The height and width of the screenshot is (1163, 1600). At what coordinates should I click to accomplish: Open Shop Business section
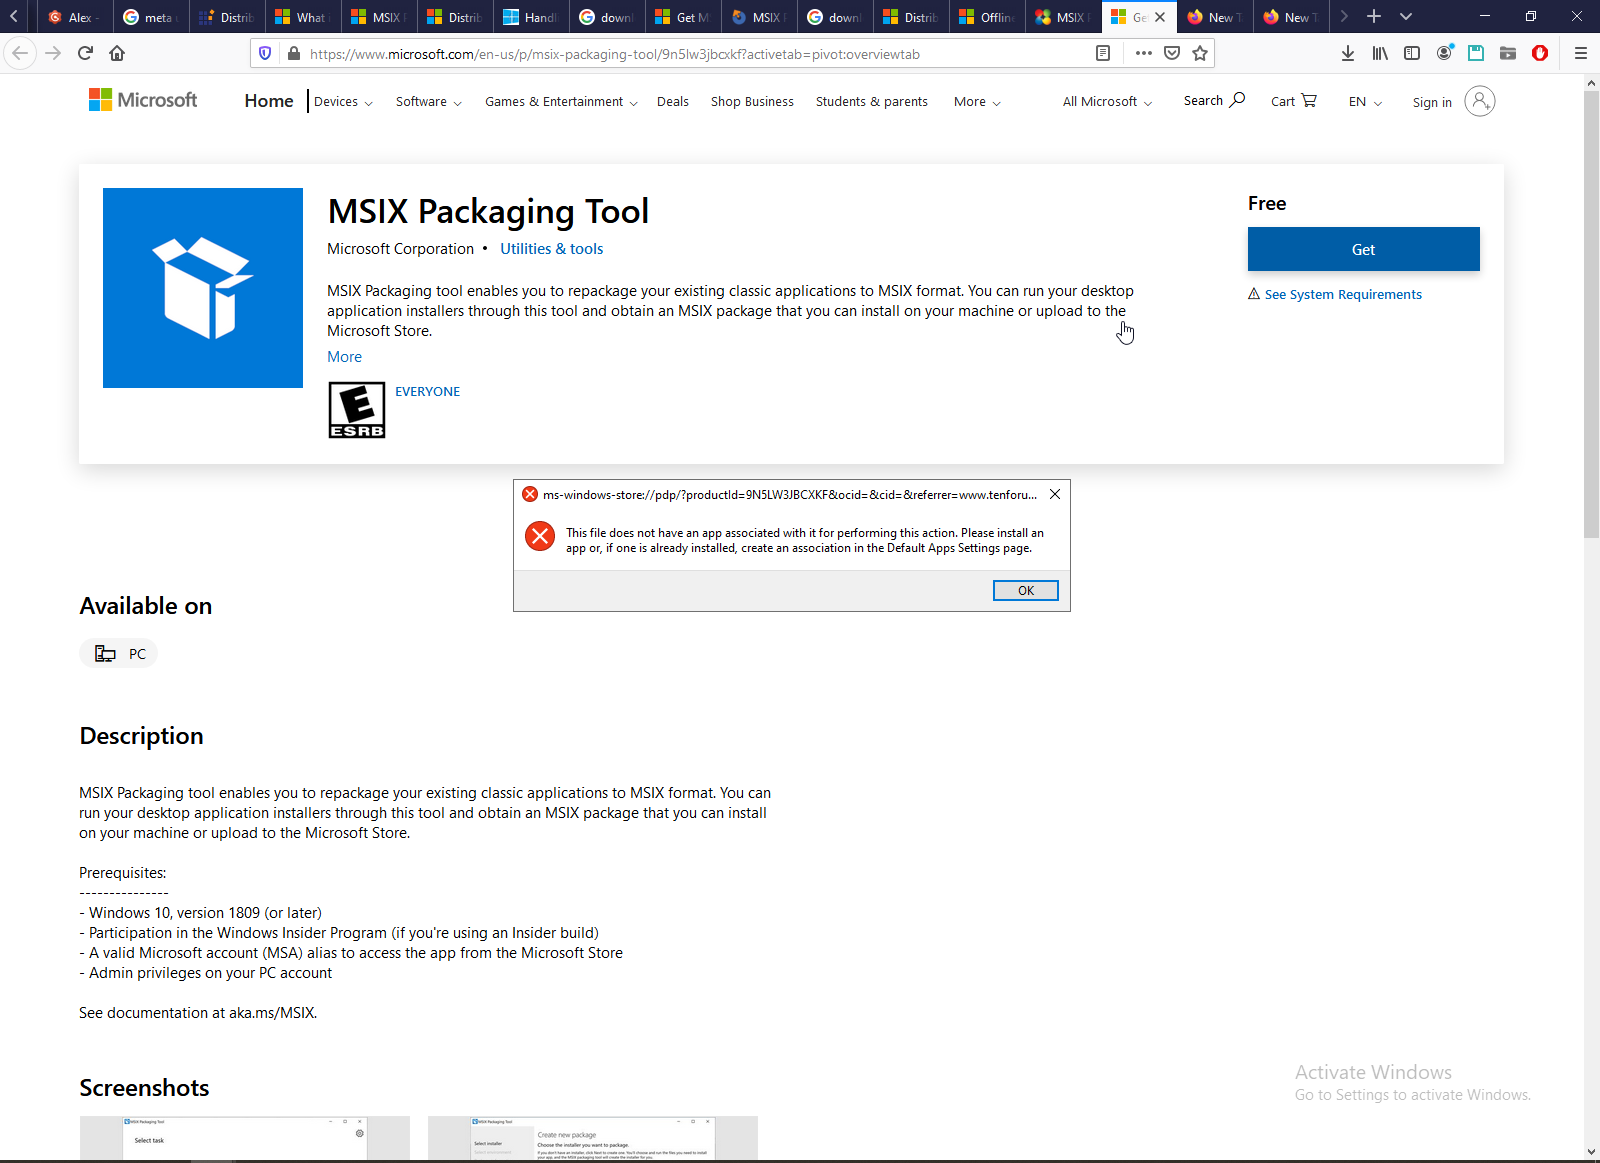point(752,102)
